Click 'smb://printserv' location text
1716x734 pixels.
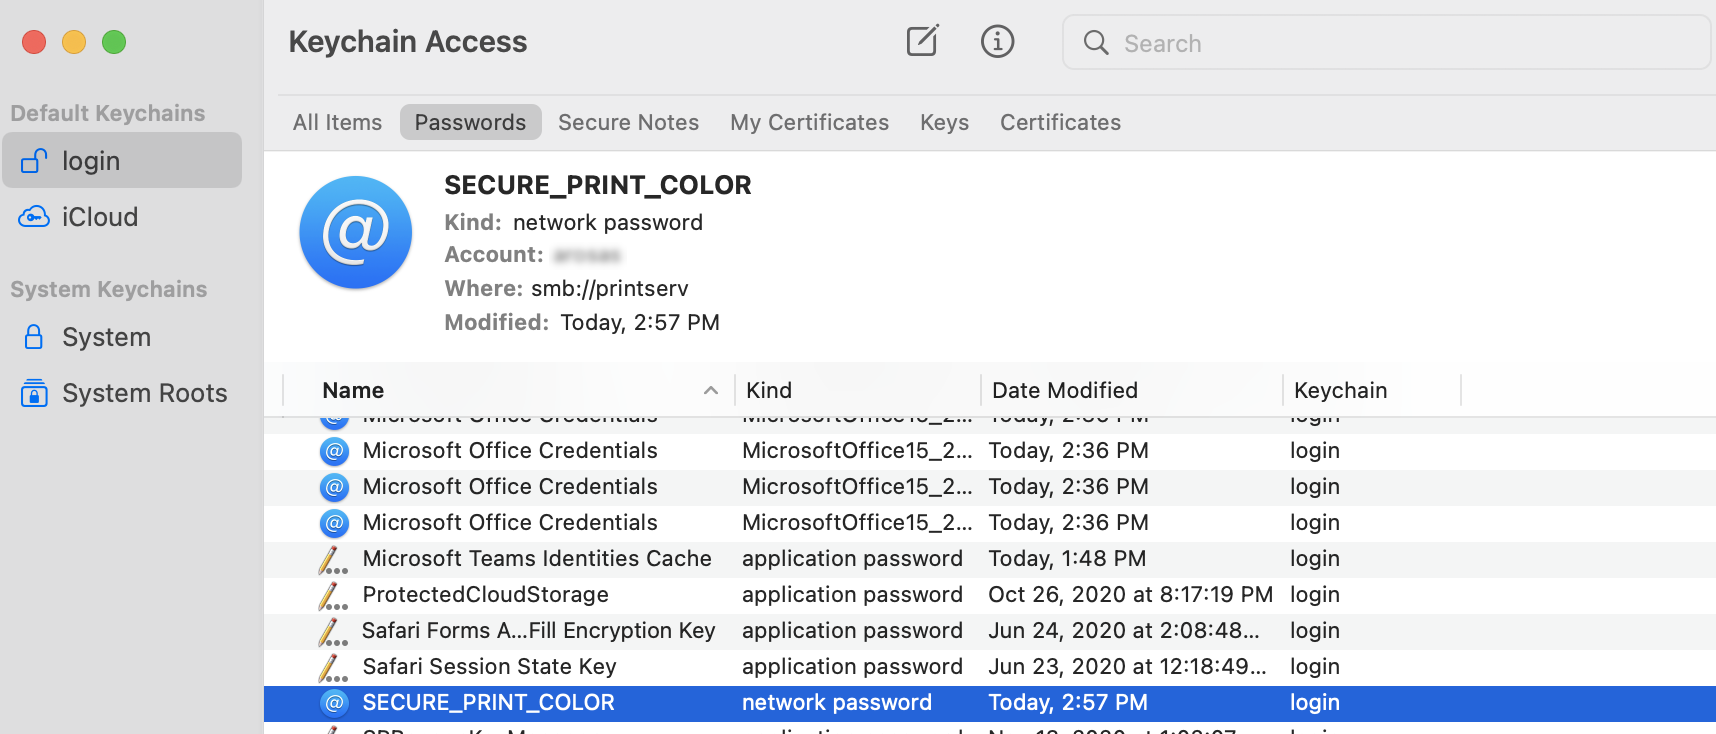tap(609, 289)
